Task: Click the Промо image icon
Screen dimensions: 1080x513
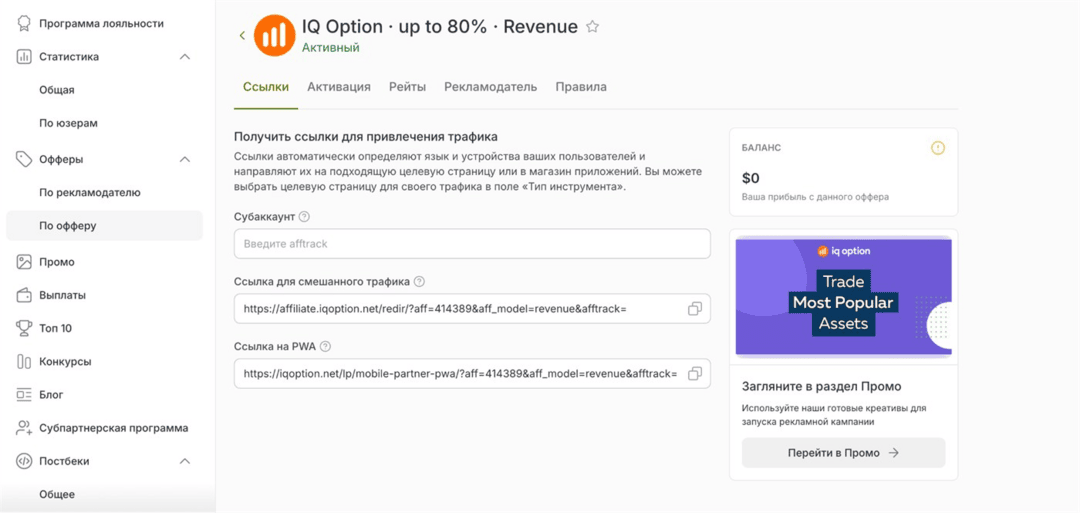Action: click(x=24, y=262)
